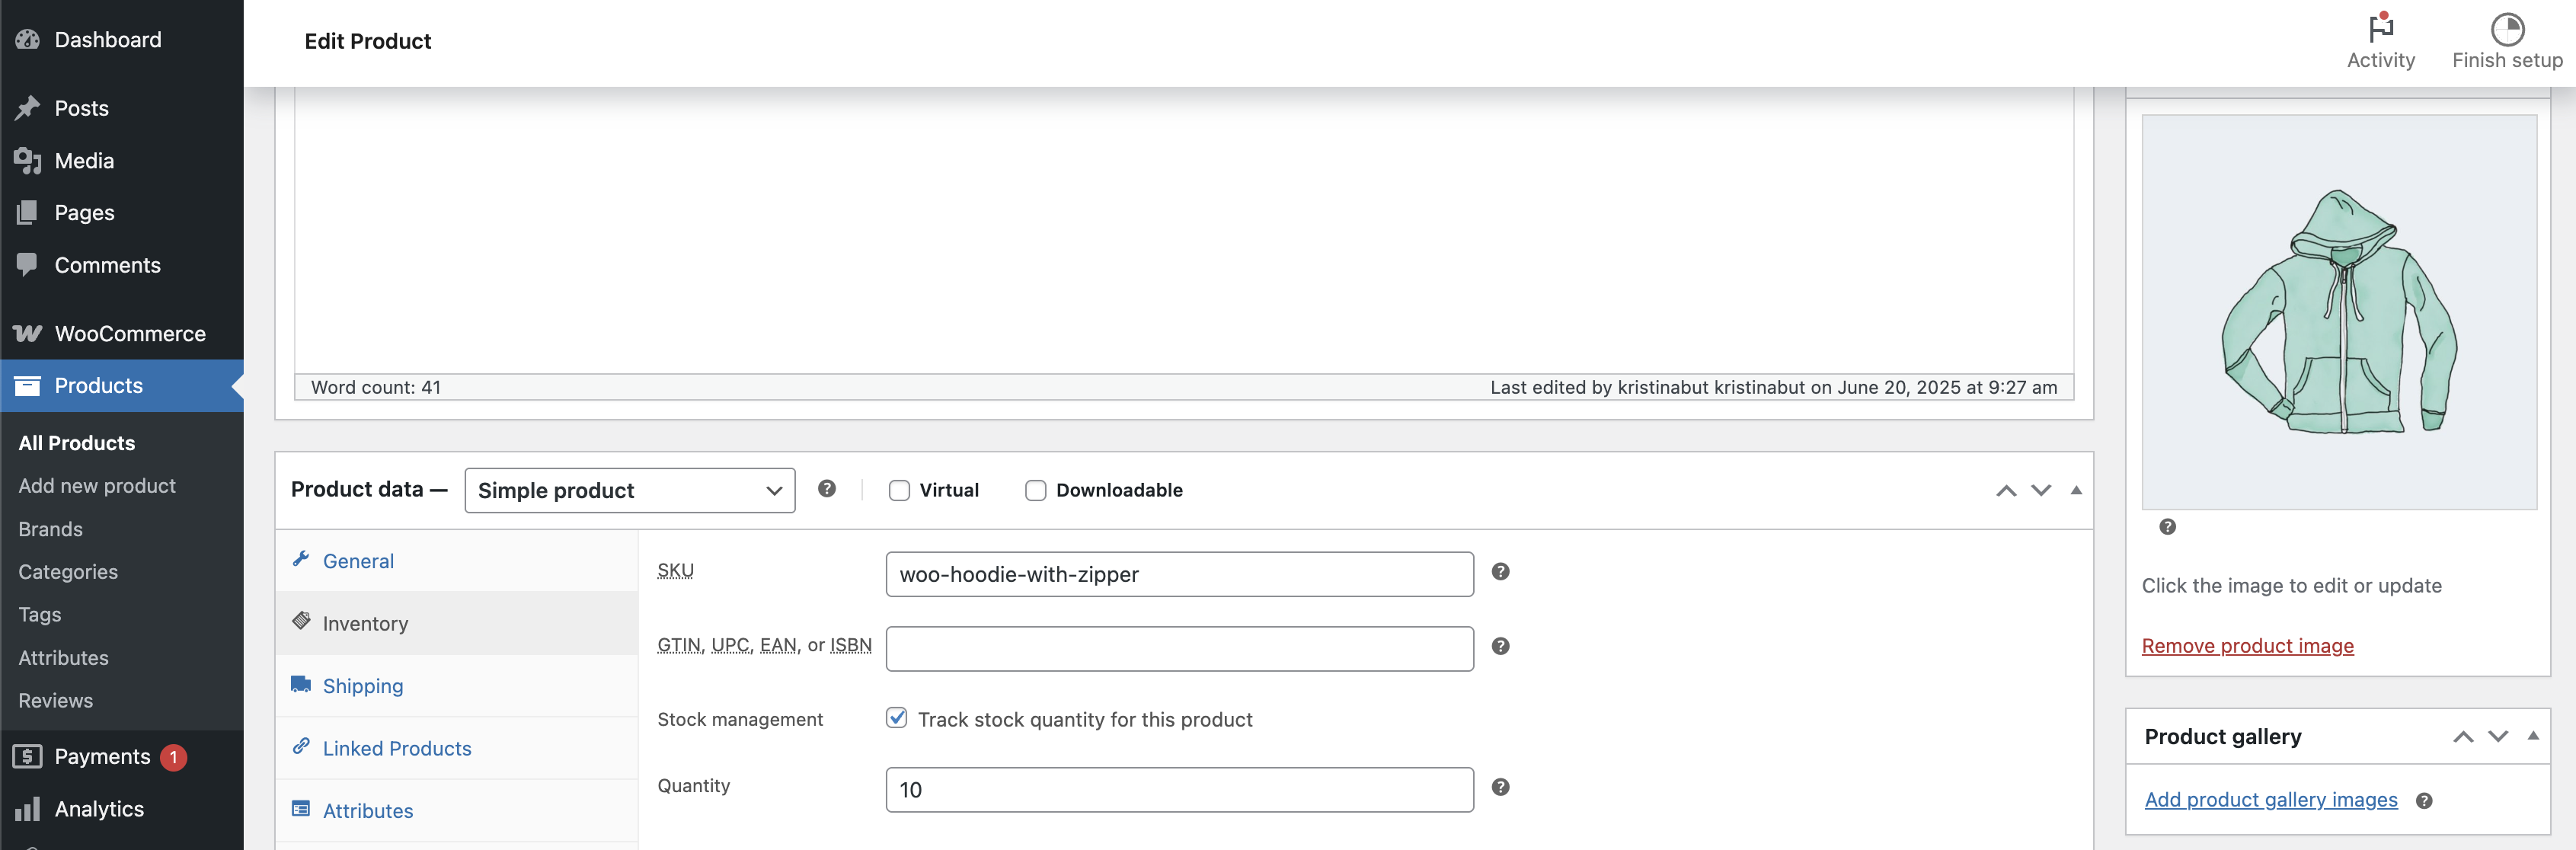
Task: Click the Posts pushpin icon
Action: coord(27,108)
